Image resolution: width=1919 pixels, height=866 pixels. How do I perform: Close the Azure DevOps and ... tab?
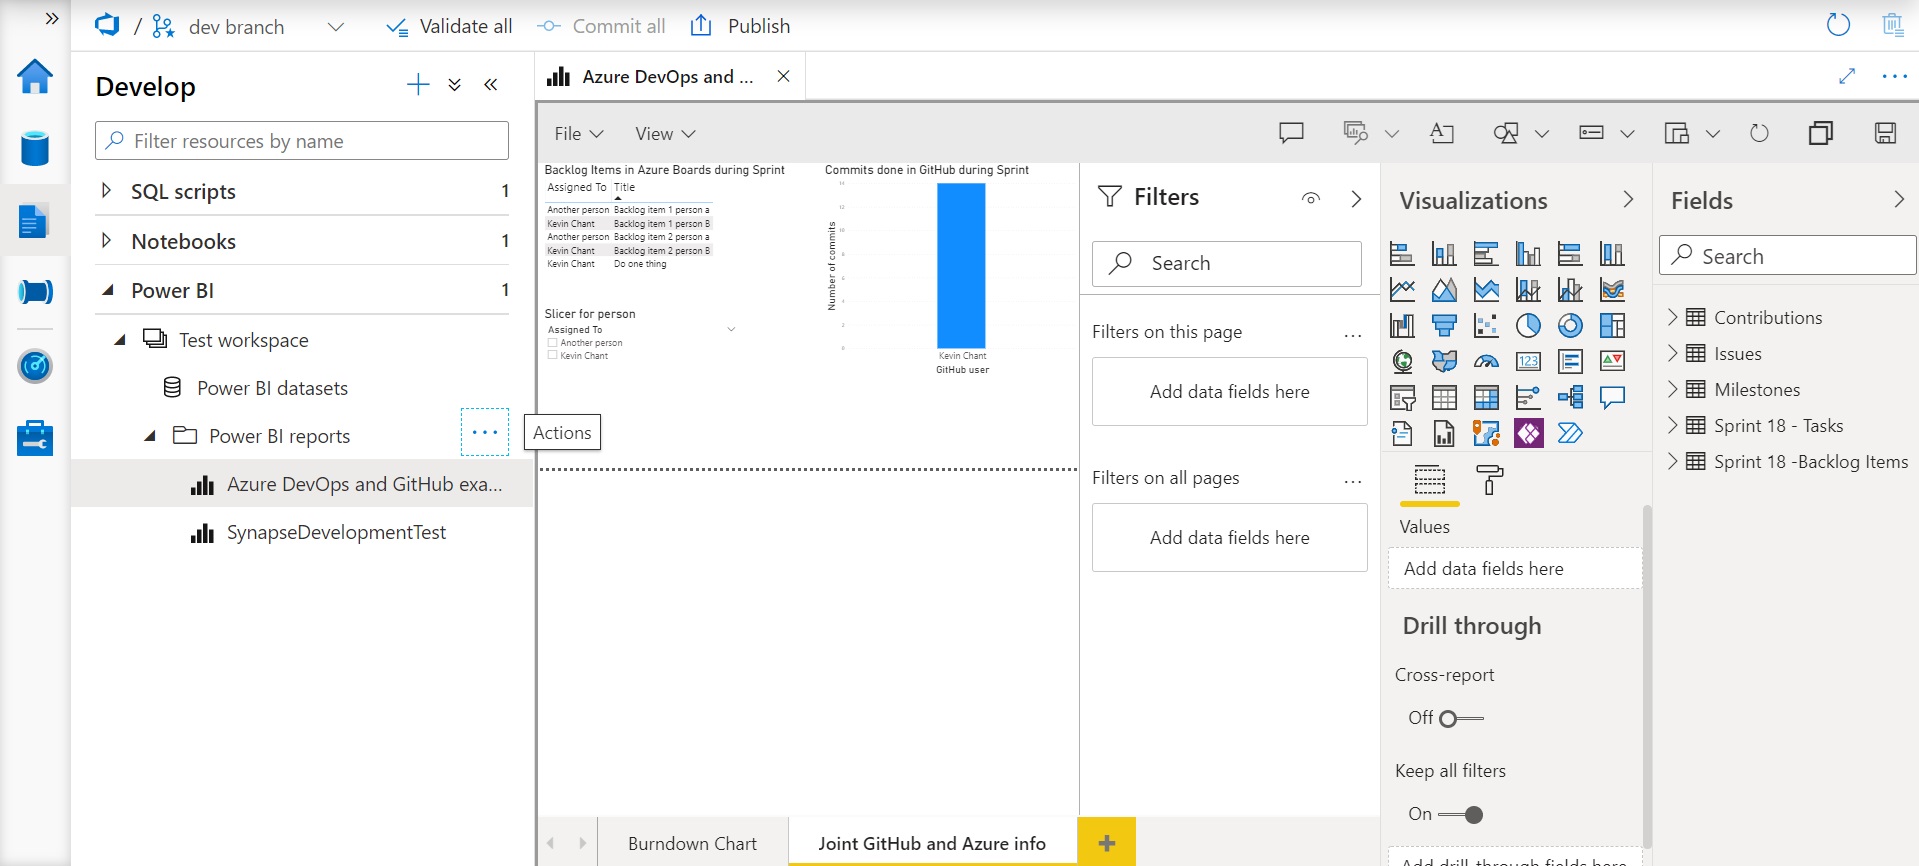pos(784,76)
